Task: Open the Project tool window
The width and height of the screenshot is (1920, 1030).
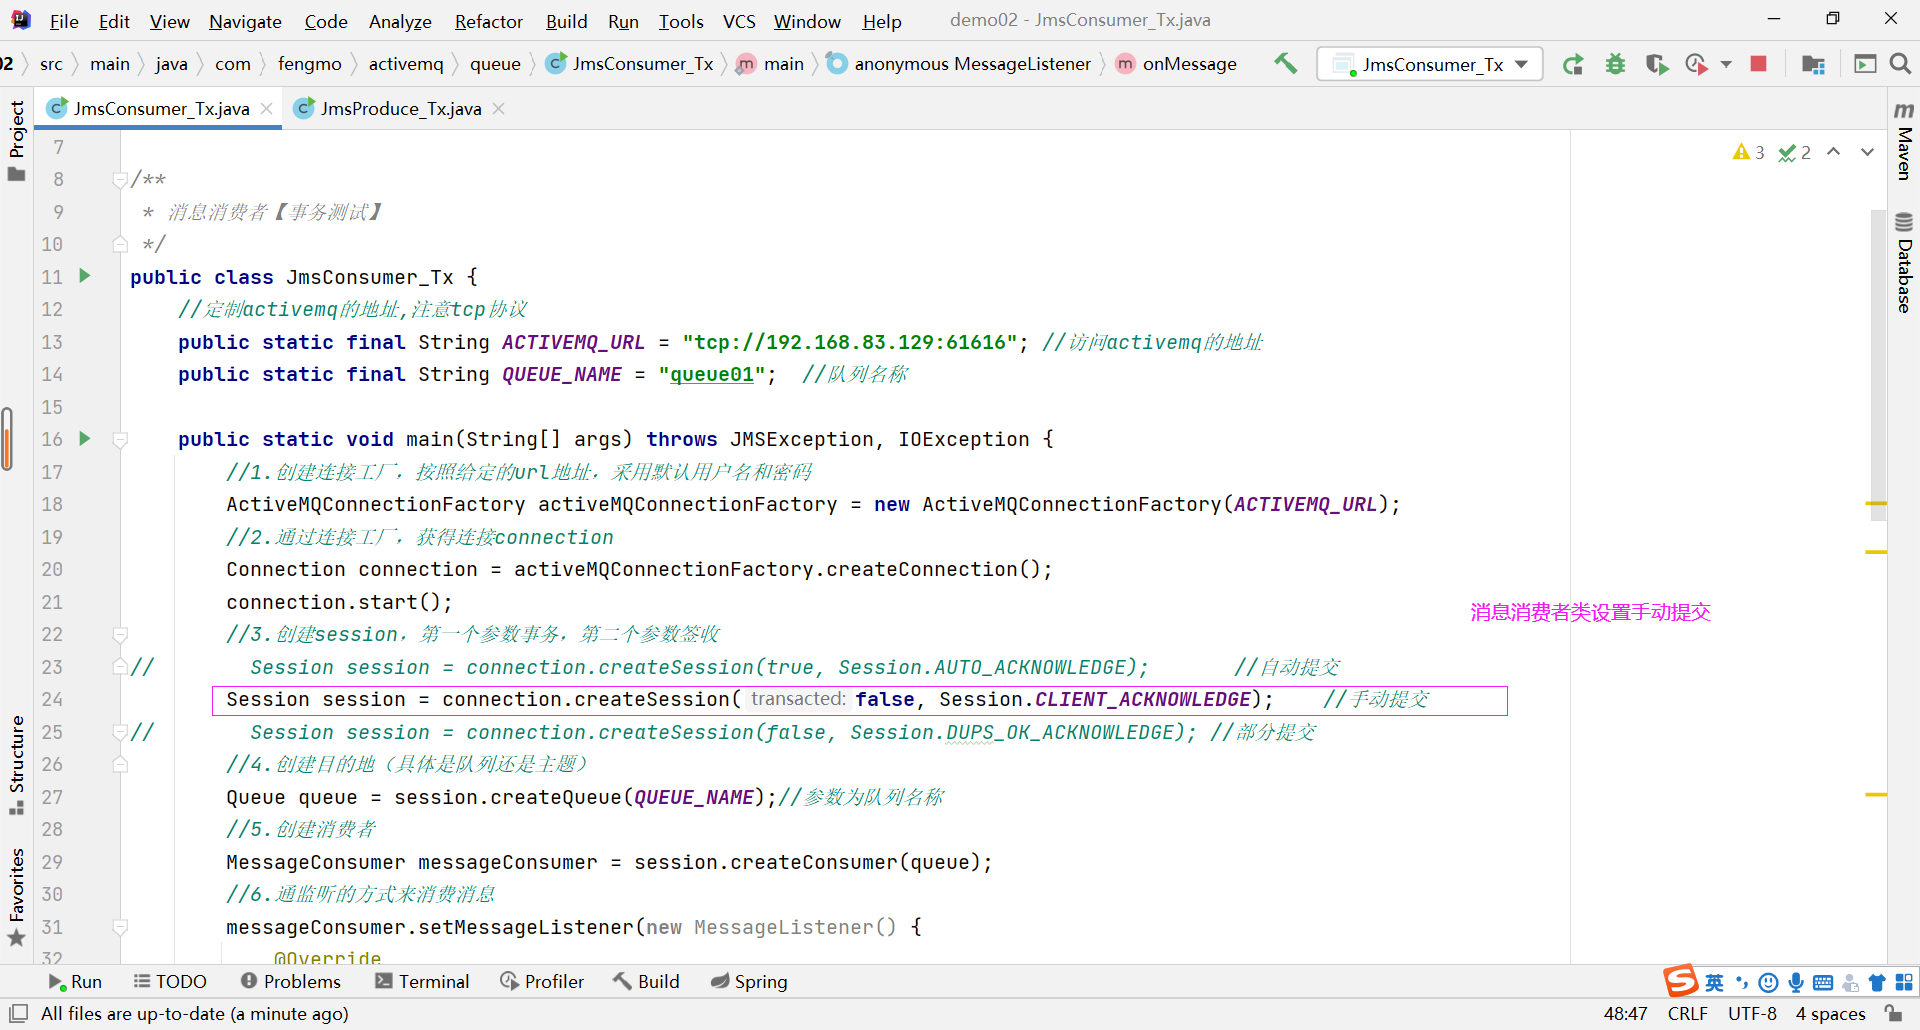Action: (16, 140)
